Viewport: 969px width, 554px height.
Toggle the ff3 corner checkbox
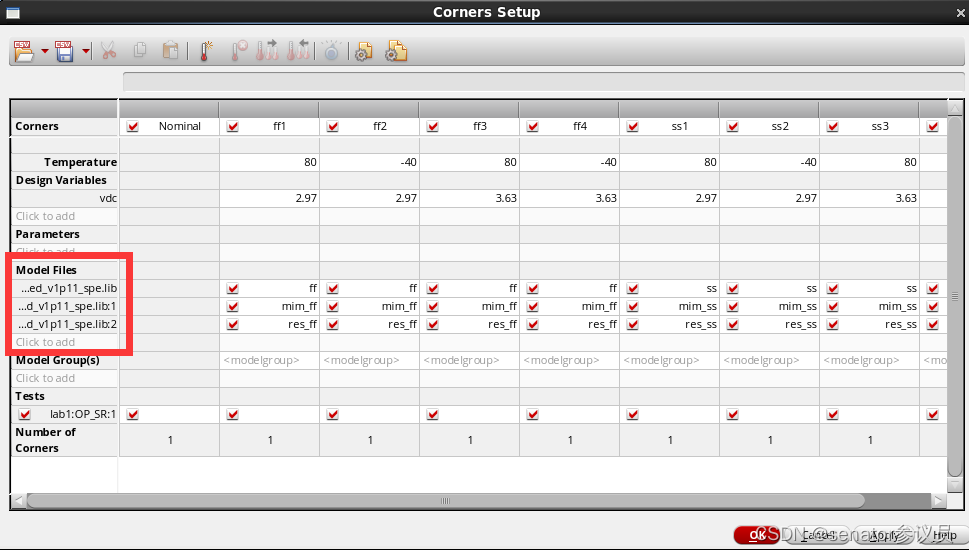(433, 126)
